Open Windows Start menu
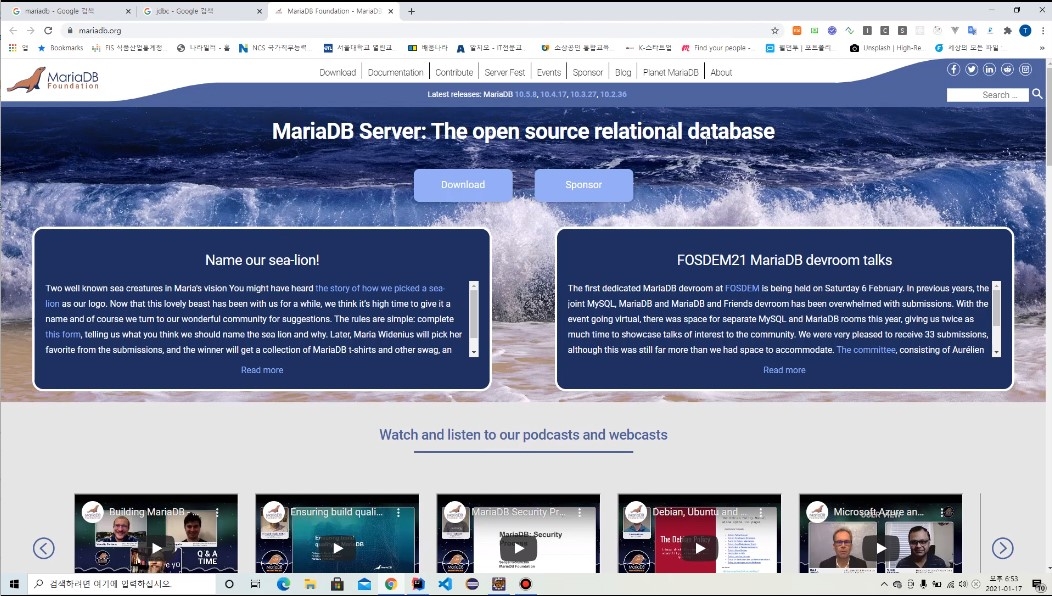1052x596 pixels. [x=13, y=584]
